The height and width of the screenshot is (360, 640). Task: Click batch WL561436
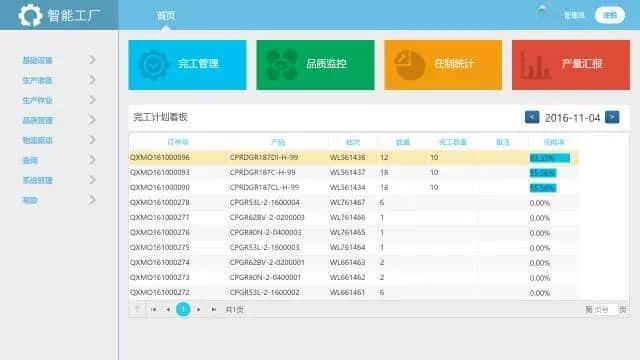(x=347, y=157)
